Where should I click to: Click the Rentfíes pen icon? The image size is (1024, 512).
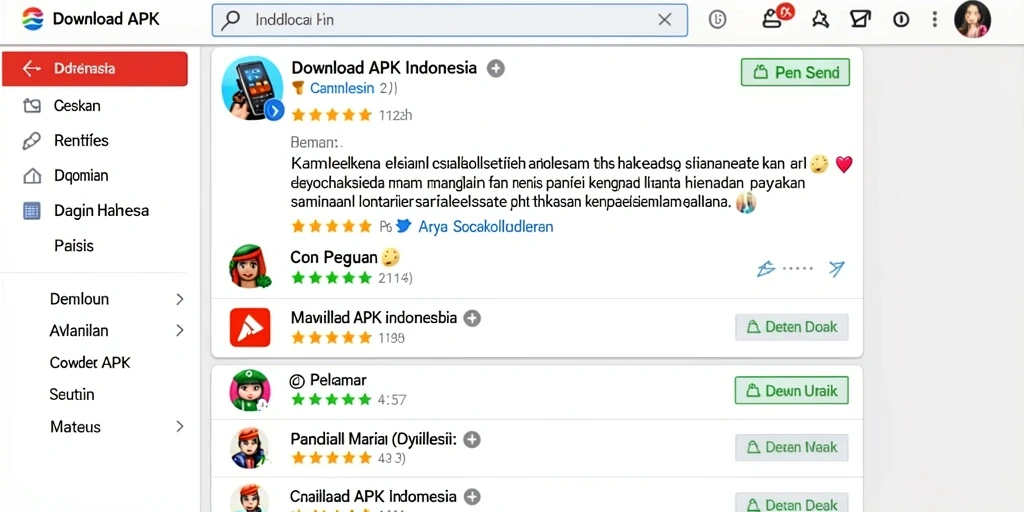(x=31, y=141)
